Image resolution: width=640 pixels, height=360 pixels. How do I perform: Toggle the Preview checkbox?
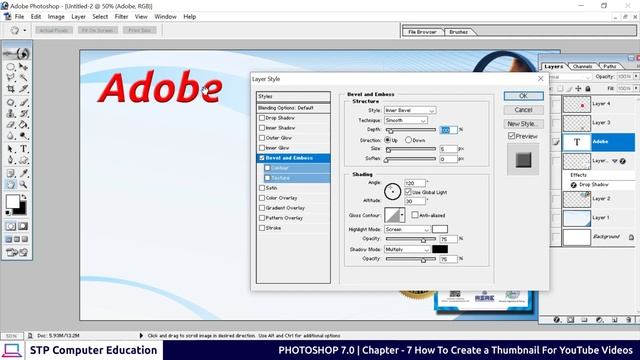coord(511,136)
